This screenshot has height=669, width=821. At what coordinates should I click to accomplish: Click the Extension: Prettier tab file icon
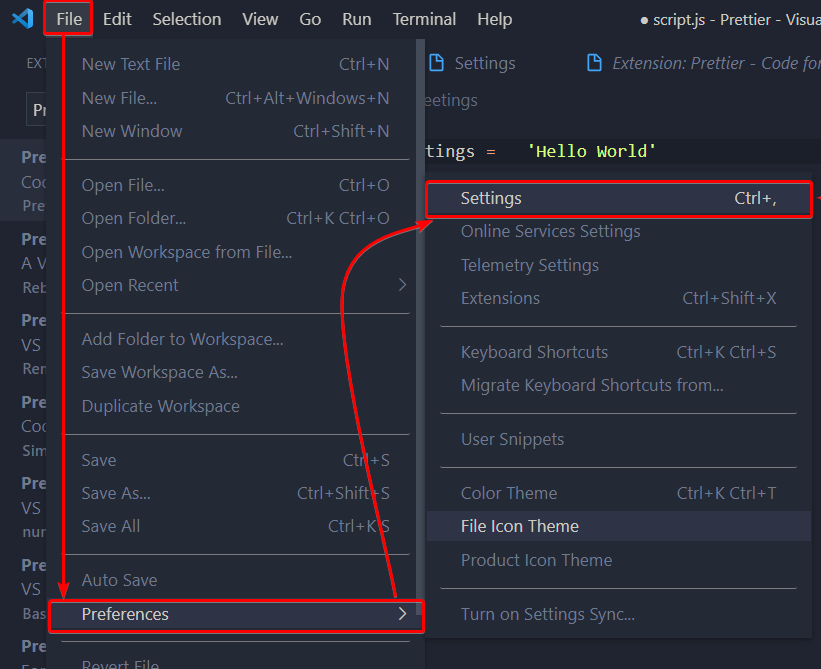click(594, 63)
